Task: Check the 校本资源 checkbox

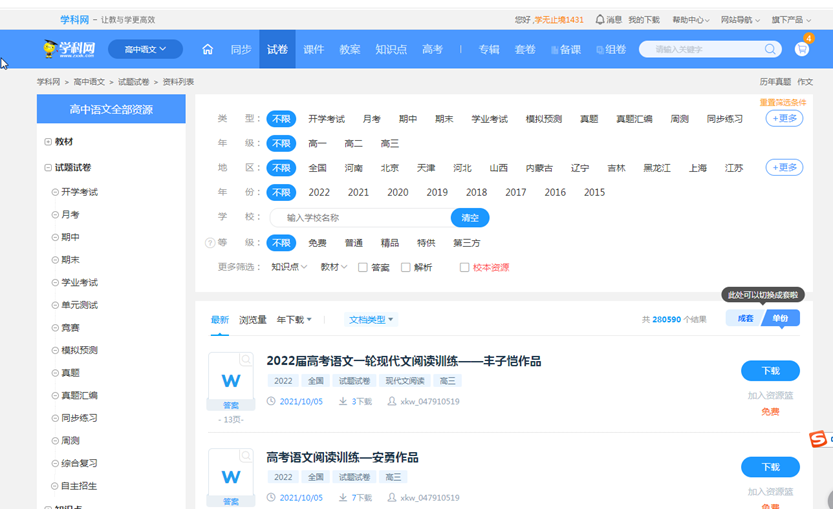Action: point(464,267)
